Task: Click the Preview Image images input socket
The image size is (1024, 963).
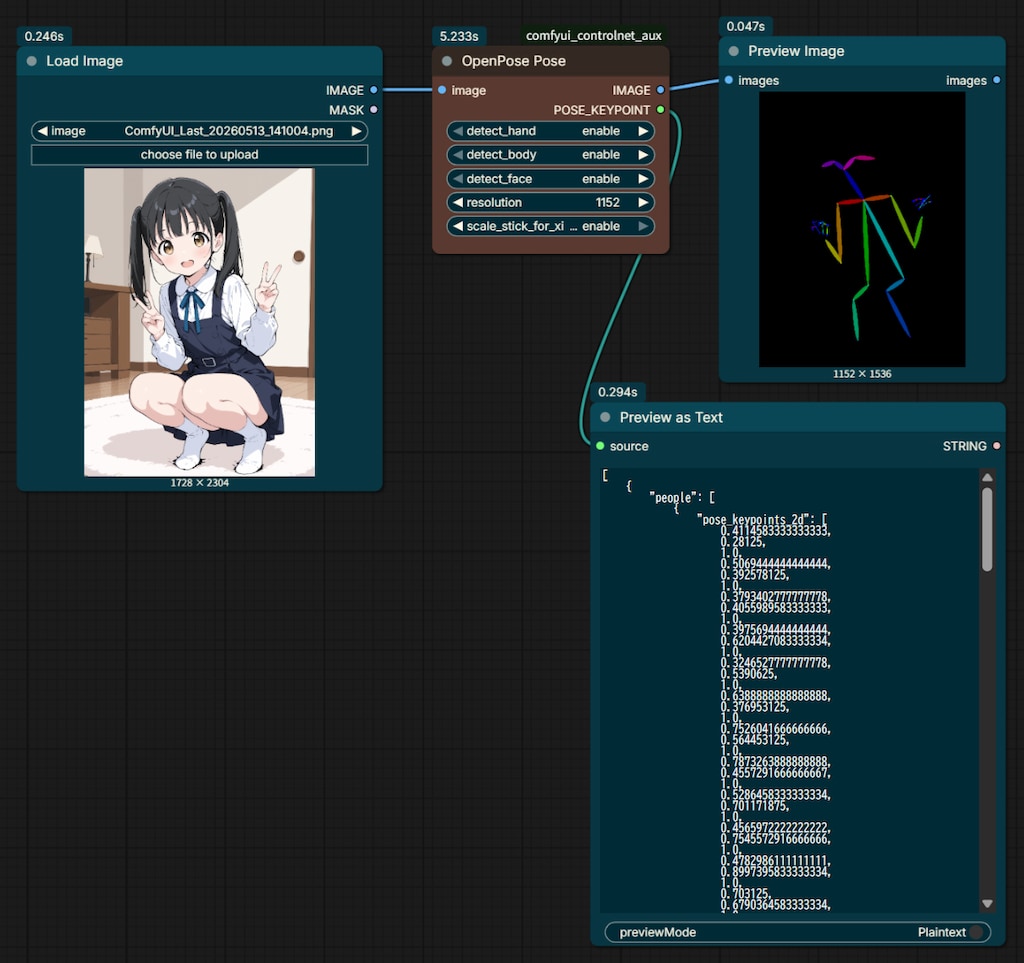Action: pos(729,80)
